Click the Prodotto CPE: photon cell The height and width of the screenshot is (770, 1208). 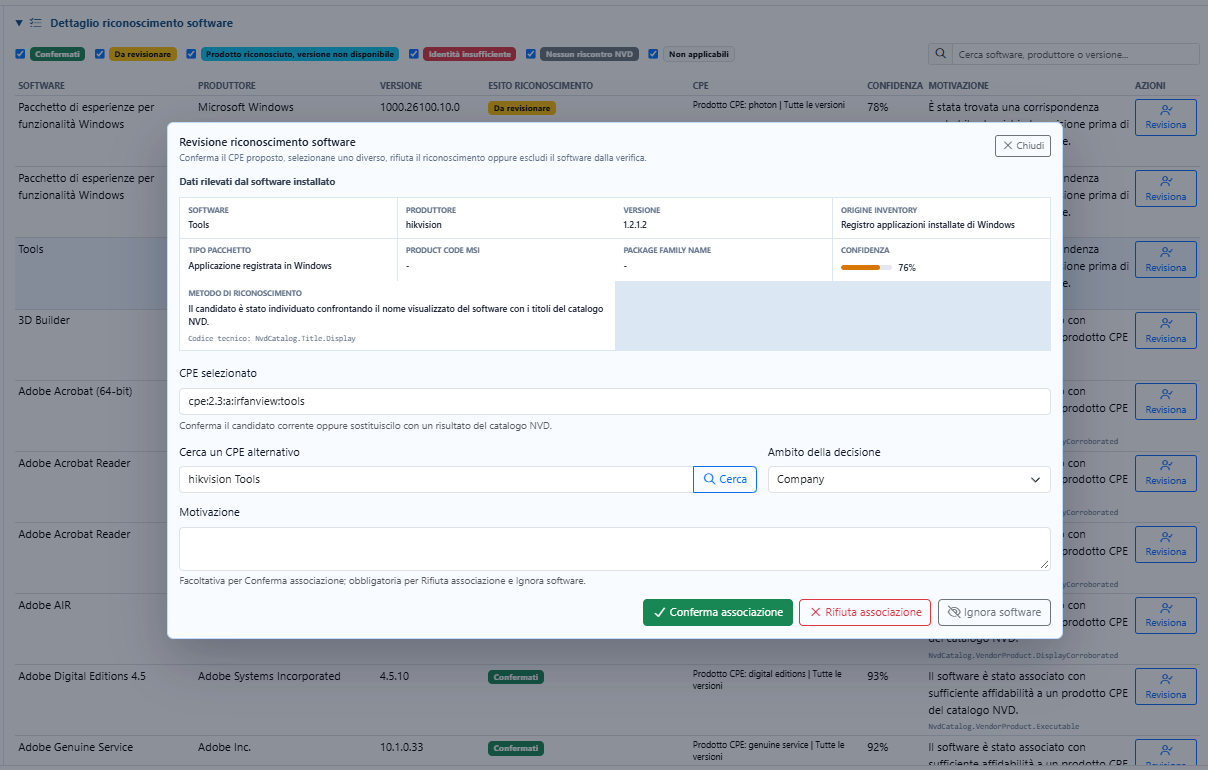click(768, 105)
